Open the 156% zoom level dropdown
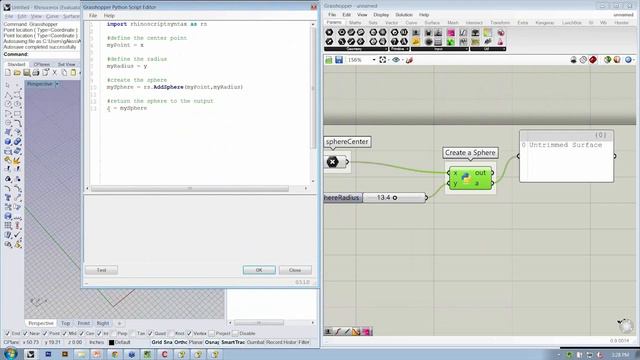This screenshot has height=360, width=640. pos(373,60)
